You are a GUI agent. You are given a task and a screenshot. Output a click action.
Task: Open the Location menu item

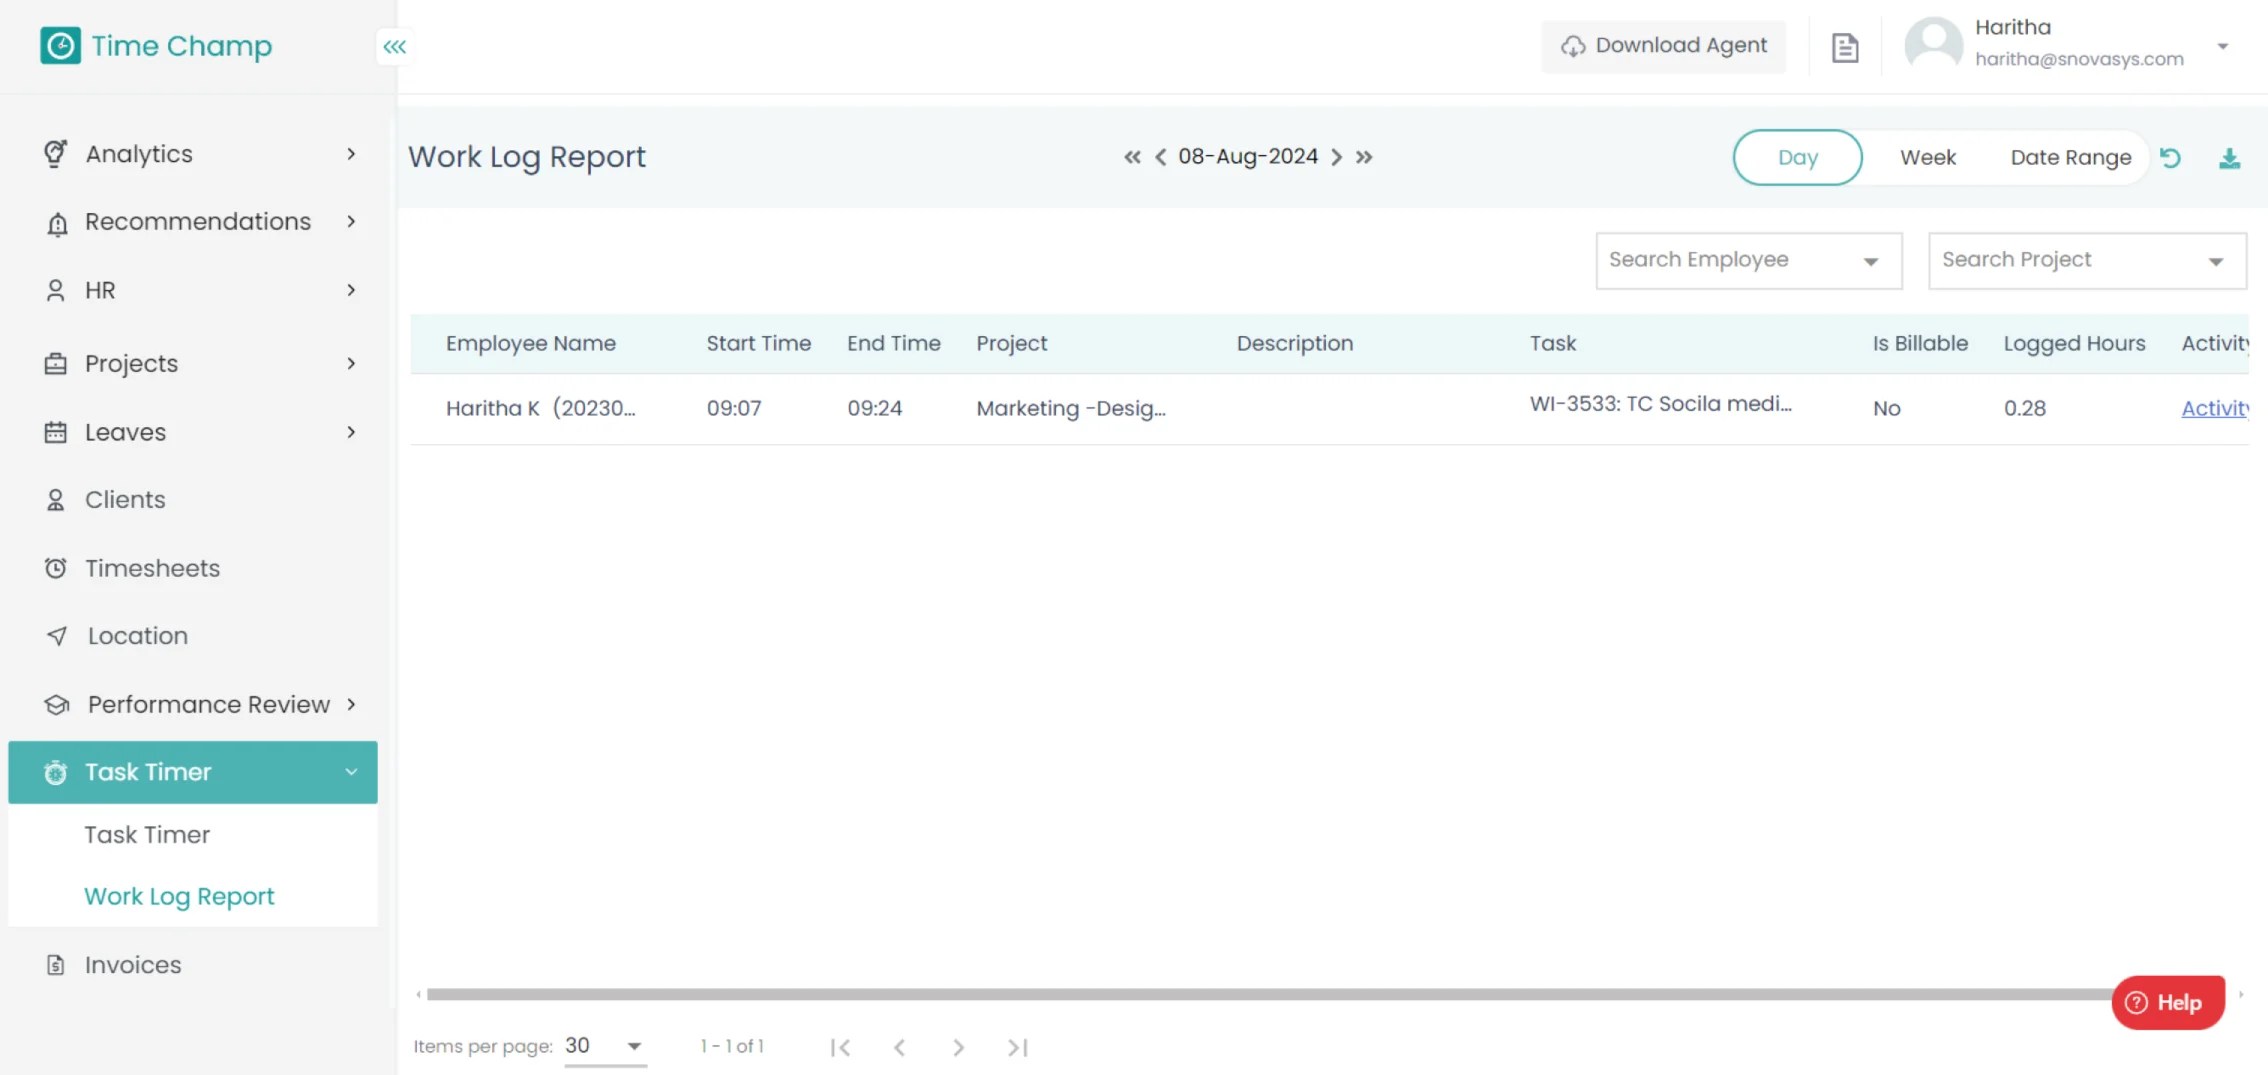(x=192, y=636)
